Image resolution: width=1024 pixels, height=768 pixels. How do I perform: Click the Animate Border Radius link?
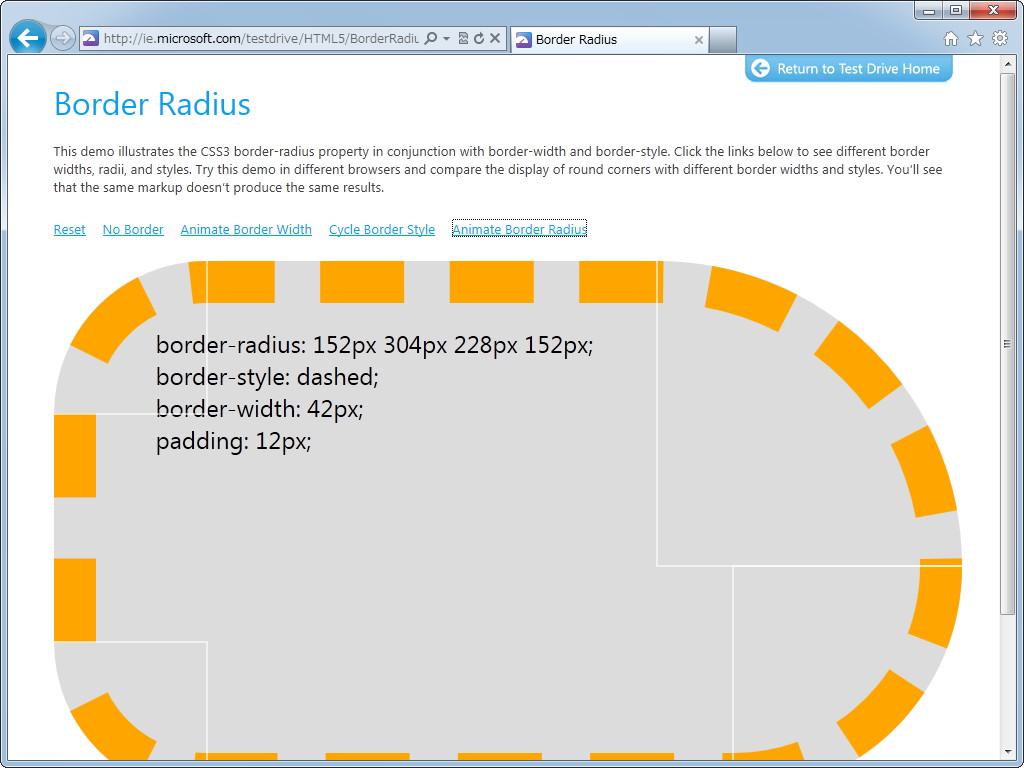click(519, 229)
